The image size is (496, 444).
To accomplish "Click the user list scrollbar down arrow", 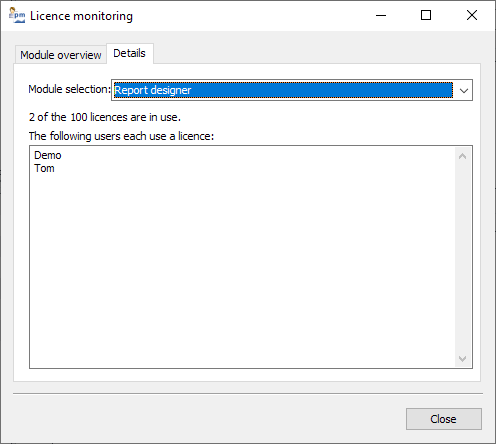I will pyautogui.click(x=462, y=358).
